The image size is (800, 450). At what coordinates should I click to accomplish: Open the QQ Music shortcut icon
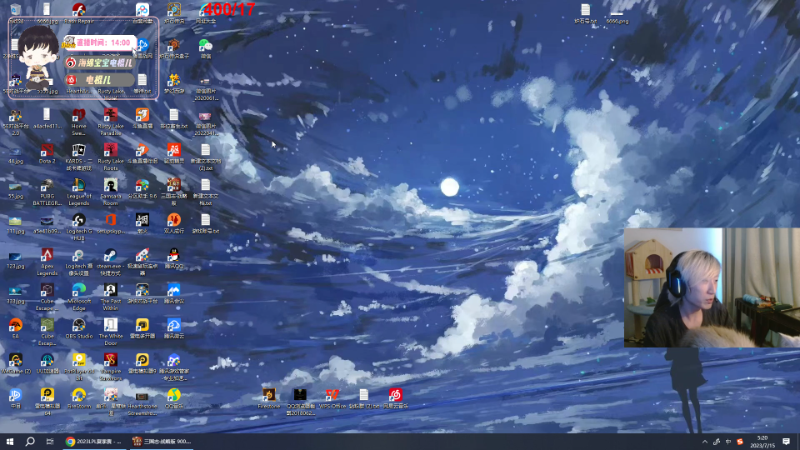pyautogui.click(x=174, y=395)
